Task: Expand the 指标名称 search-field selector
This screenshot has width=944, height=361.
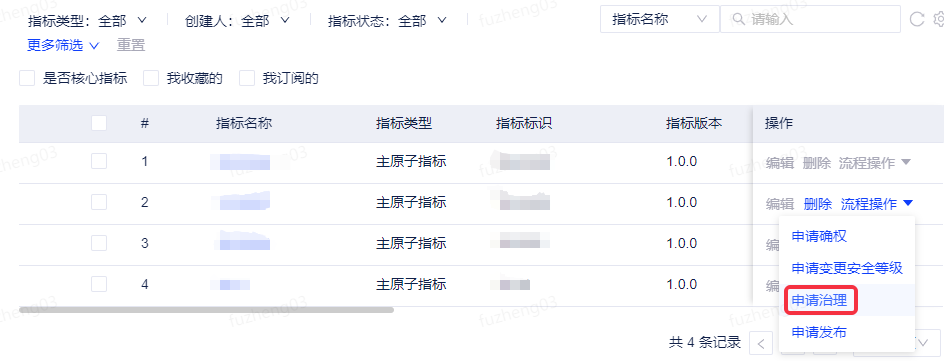Action: pos(660,19)
